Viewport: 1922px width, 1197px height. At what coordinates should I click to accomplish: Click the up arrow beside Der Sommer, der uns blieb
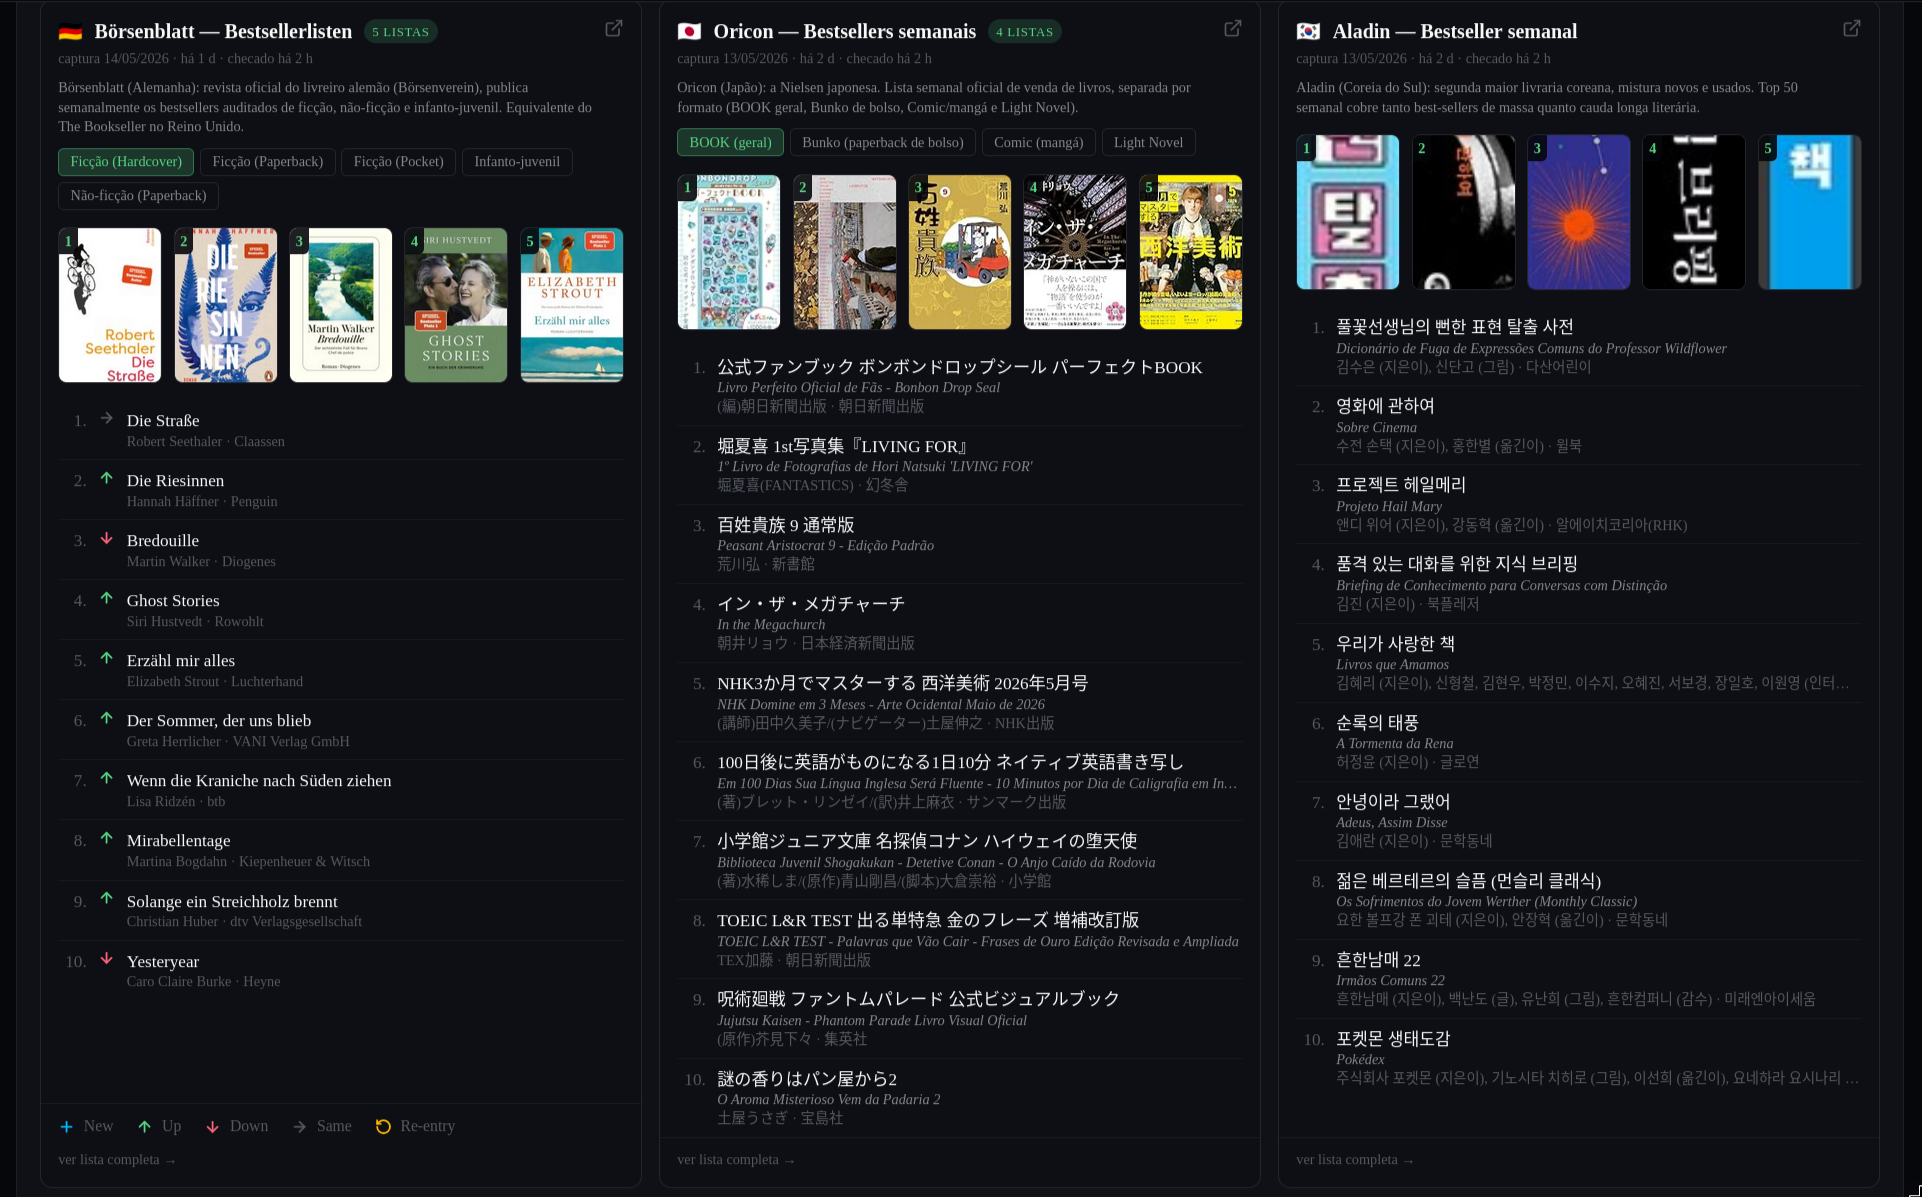tap(107, 718)
